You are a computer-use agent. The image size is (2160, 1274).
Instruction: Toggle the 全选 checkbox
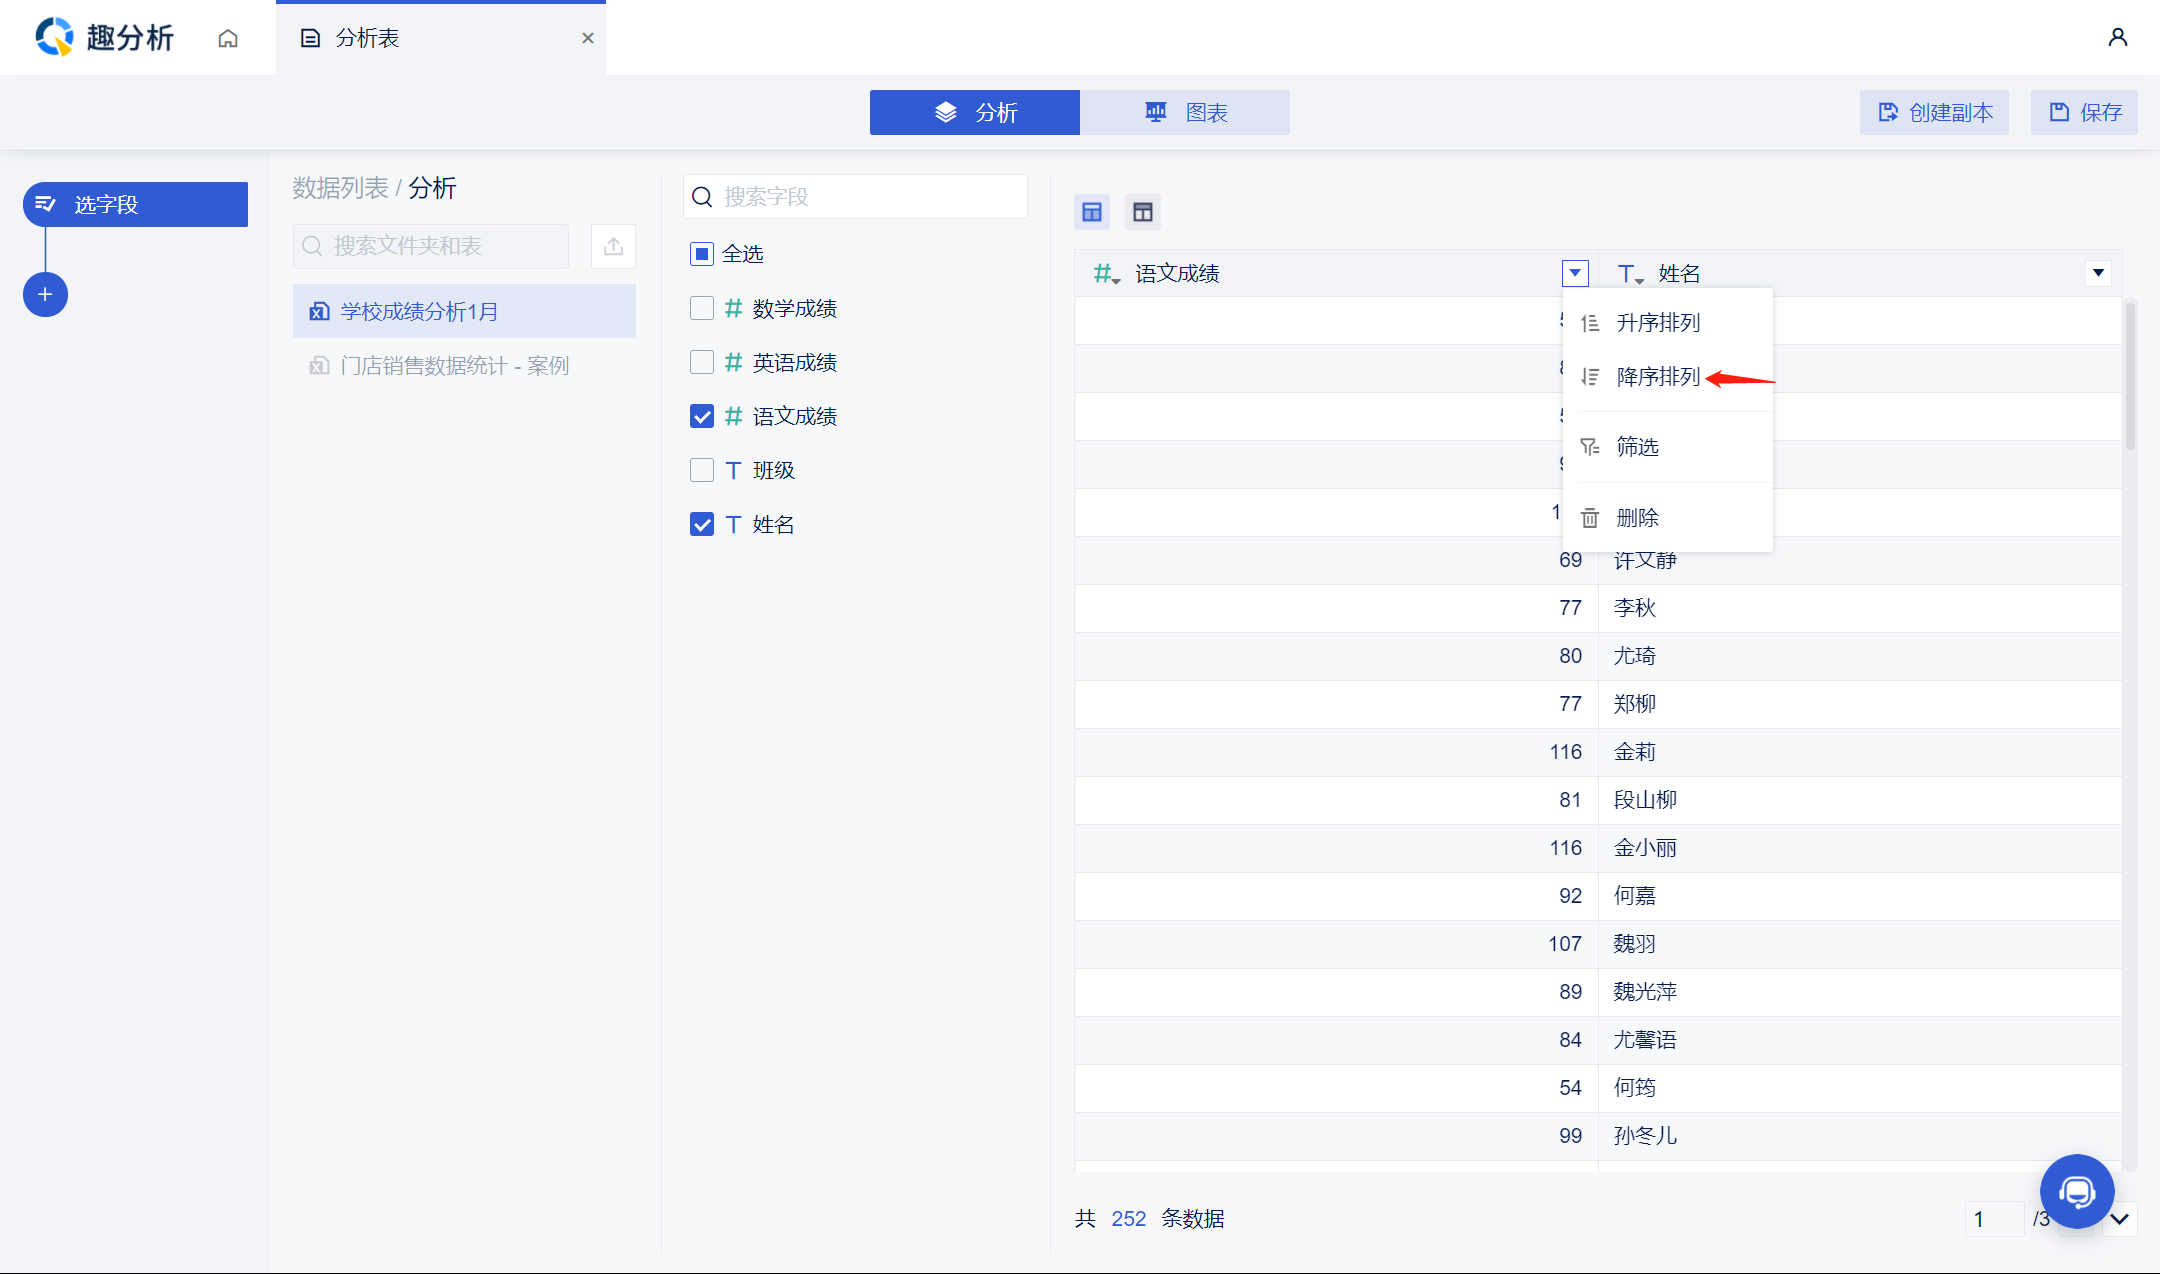(x=702, y=254)
